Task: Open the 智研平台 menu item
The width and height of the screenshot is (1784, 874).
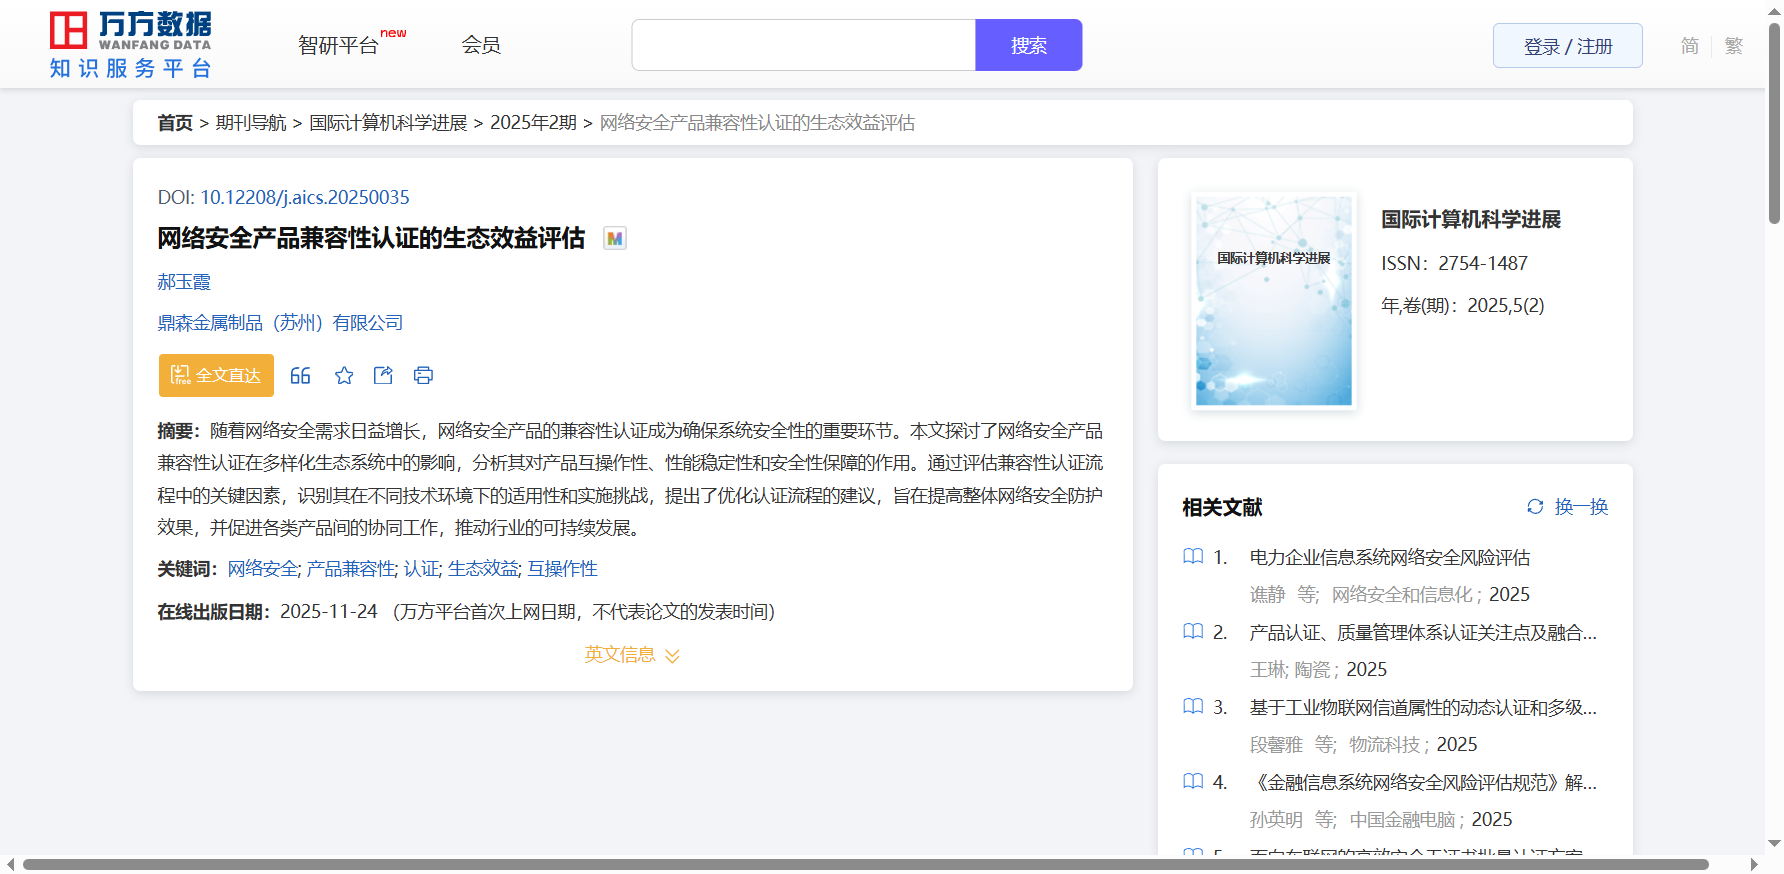Action: click(339, 46)
